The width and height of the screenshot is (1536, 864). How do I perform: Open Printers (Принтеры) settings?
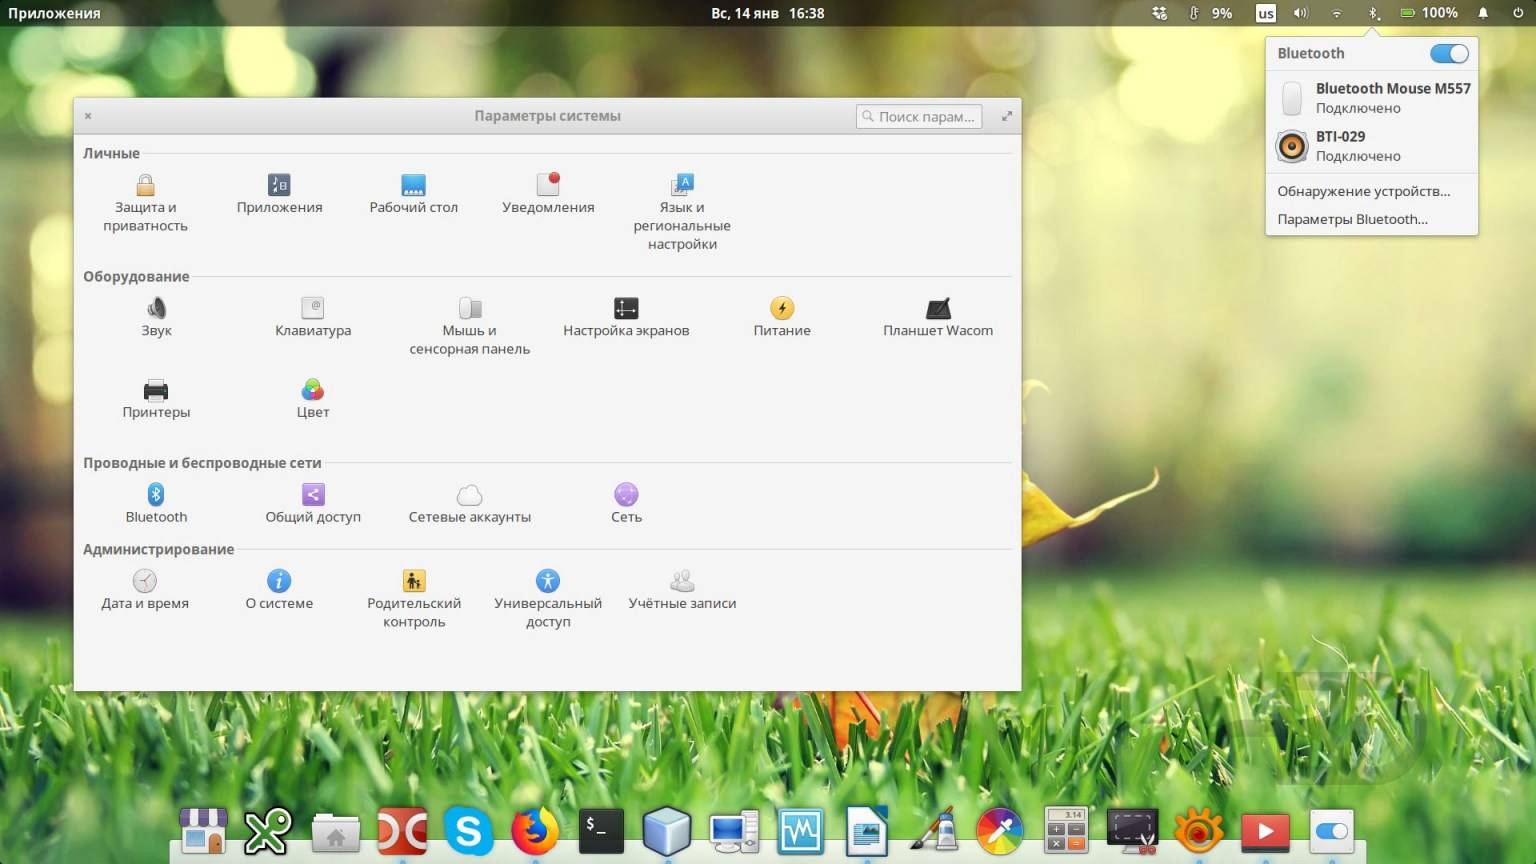pyautogui.click(x=156, y=398)
